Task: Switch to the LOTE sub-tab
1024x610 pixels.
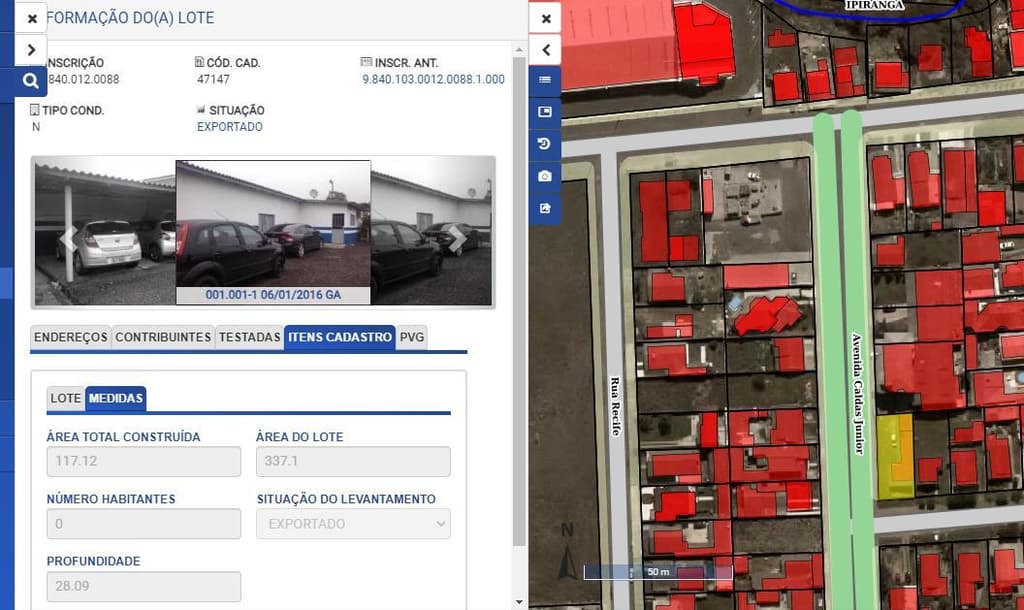Action: tap(65, 398)
